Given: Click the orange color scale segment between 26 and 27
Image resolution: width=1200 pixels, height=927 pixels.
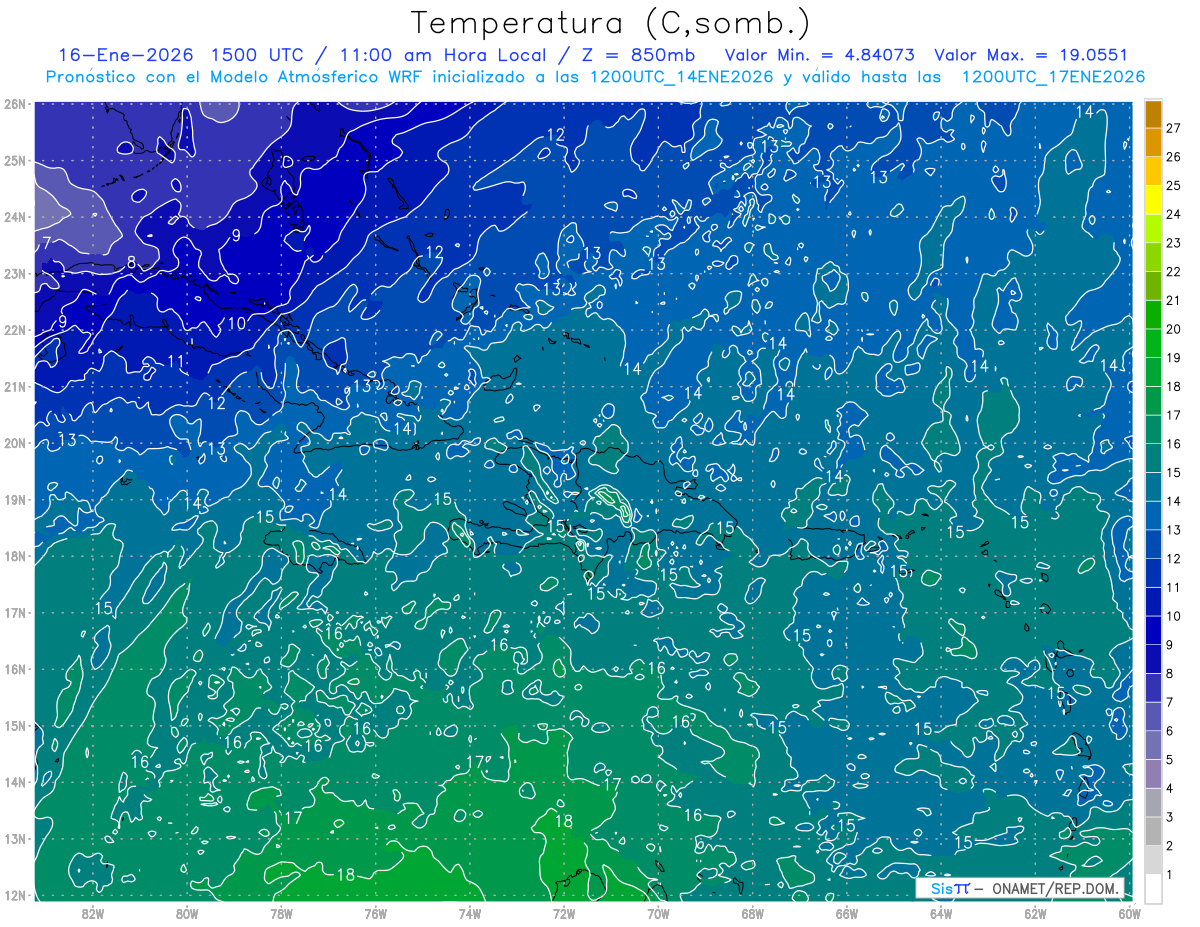Looking at the screenshot, I should coord(1153,142).
